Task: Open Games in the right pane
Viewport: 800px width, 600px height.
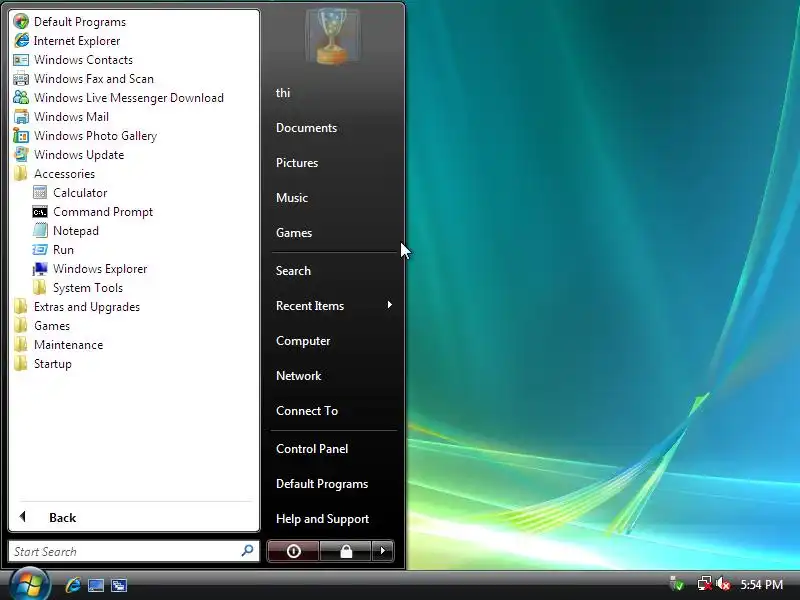Action: [x=294, y=233]
